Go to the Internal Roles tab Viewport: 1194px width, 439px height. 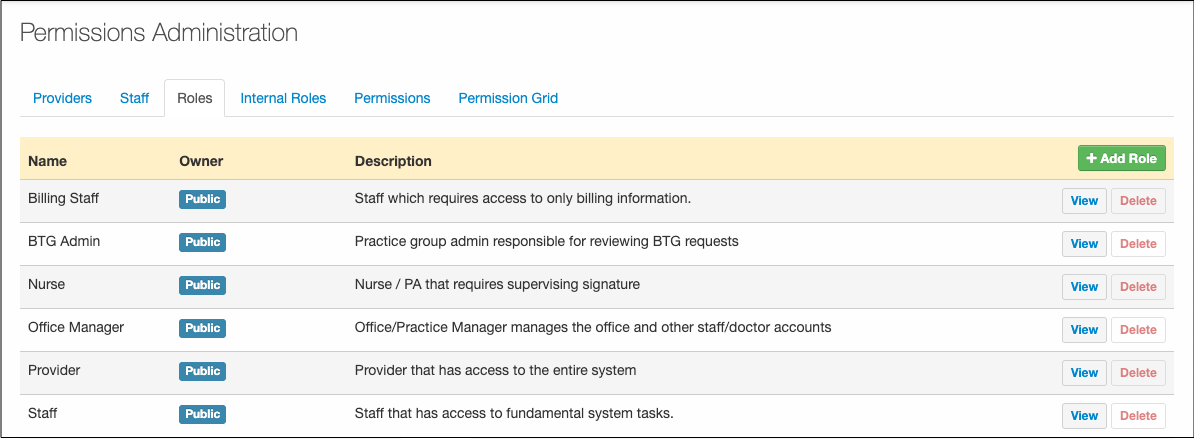click(283, 98)
